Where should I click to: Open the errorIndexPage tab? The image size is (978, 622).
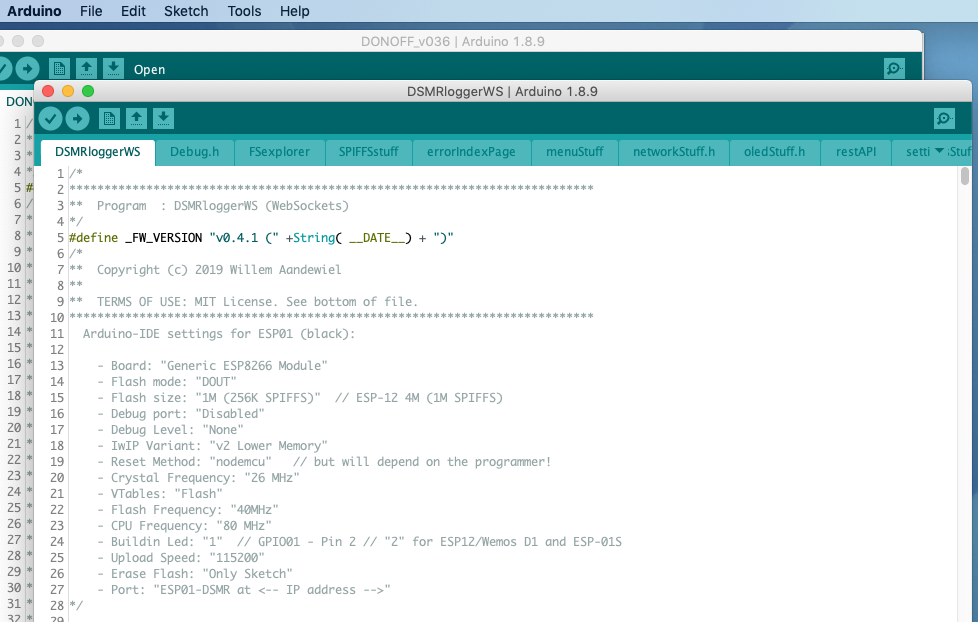click(x=471, y=152)
